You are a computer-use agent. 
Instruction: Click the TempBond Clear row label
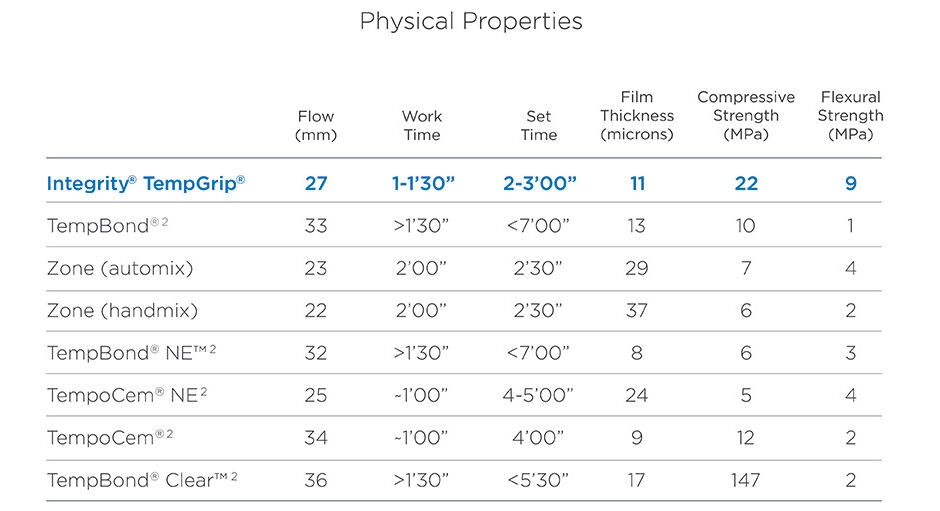pyautogui.click(x=142, y=480)
